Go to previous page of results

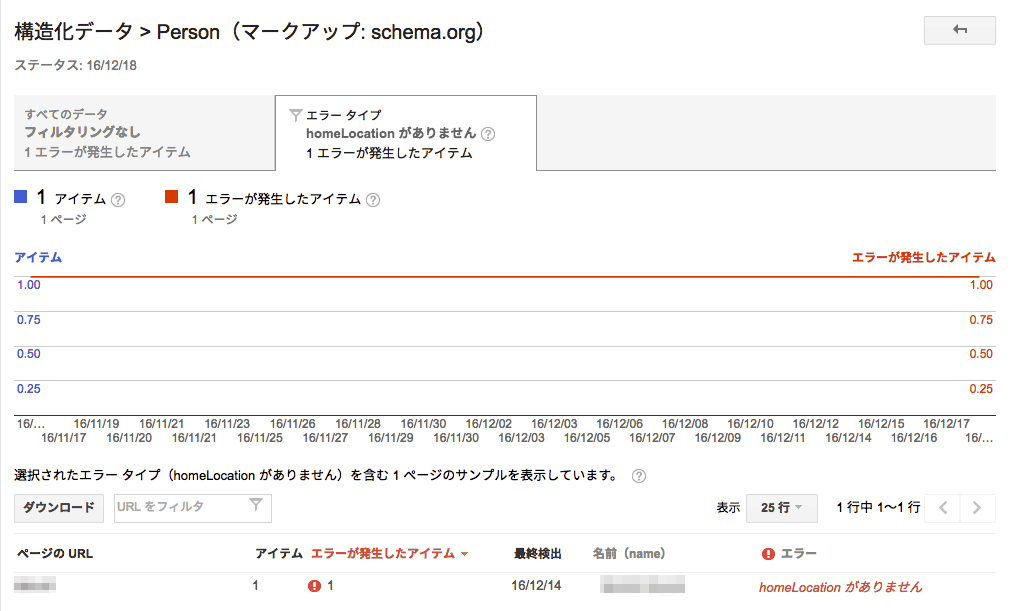pyautogui.click(x=942, y=508)
